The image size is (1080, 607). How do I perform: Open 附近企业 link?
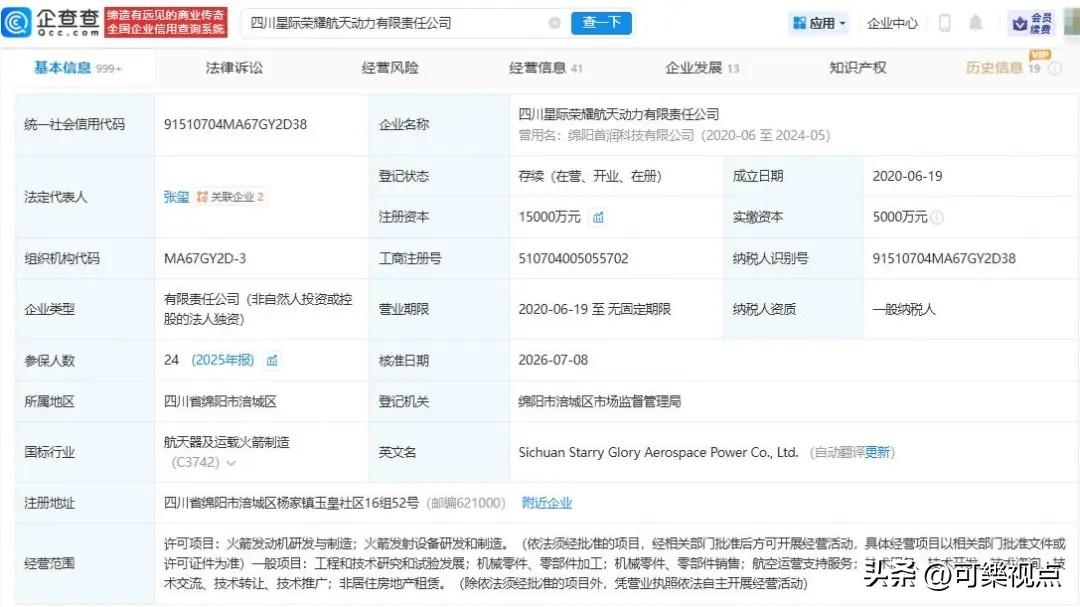[547, 503]
